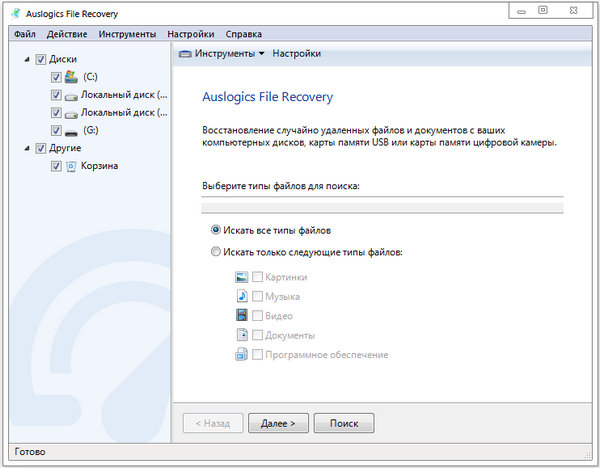The image size is (600, 468).
Task: Uncheck the Диски checkbox
Action: tap(40, 59)
